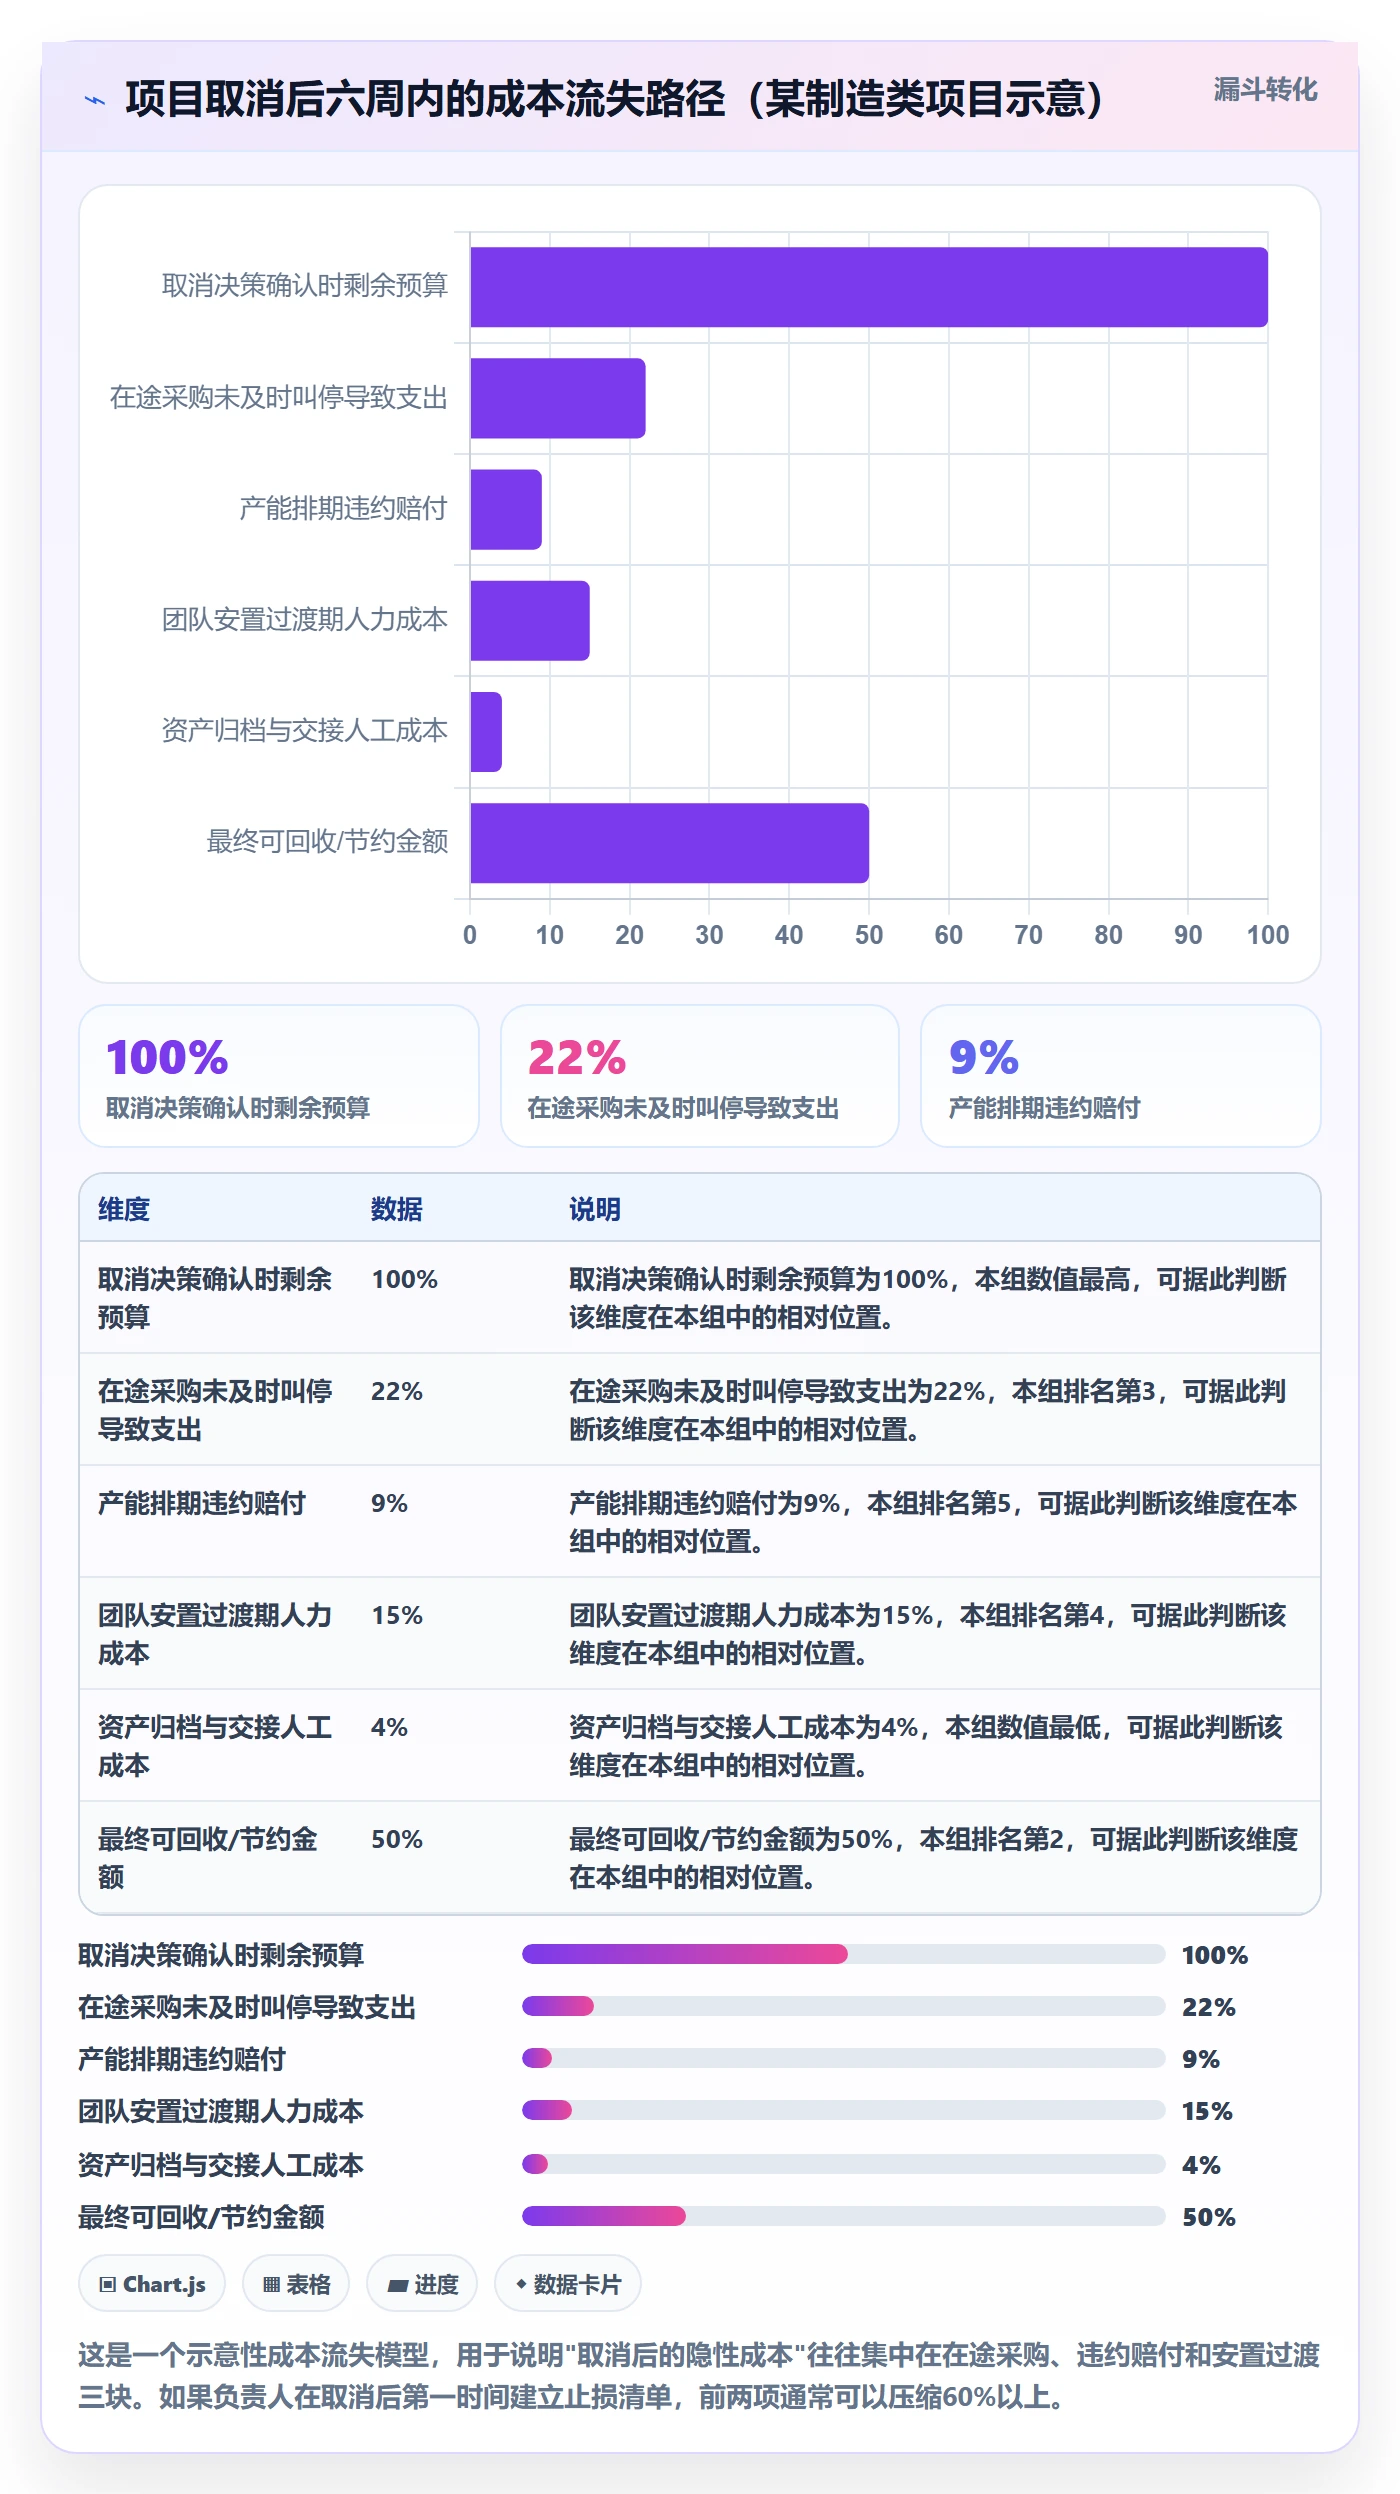This screenshot has height=2494, width=1400.
Task: Click the lightning icon beside the title
Action: (95, 100)
